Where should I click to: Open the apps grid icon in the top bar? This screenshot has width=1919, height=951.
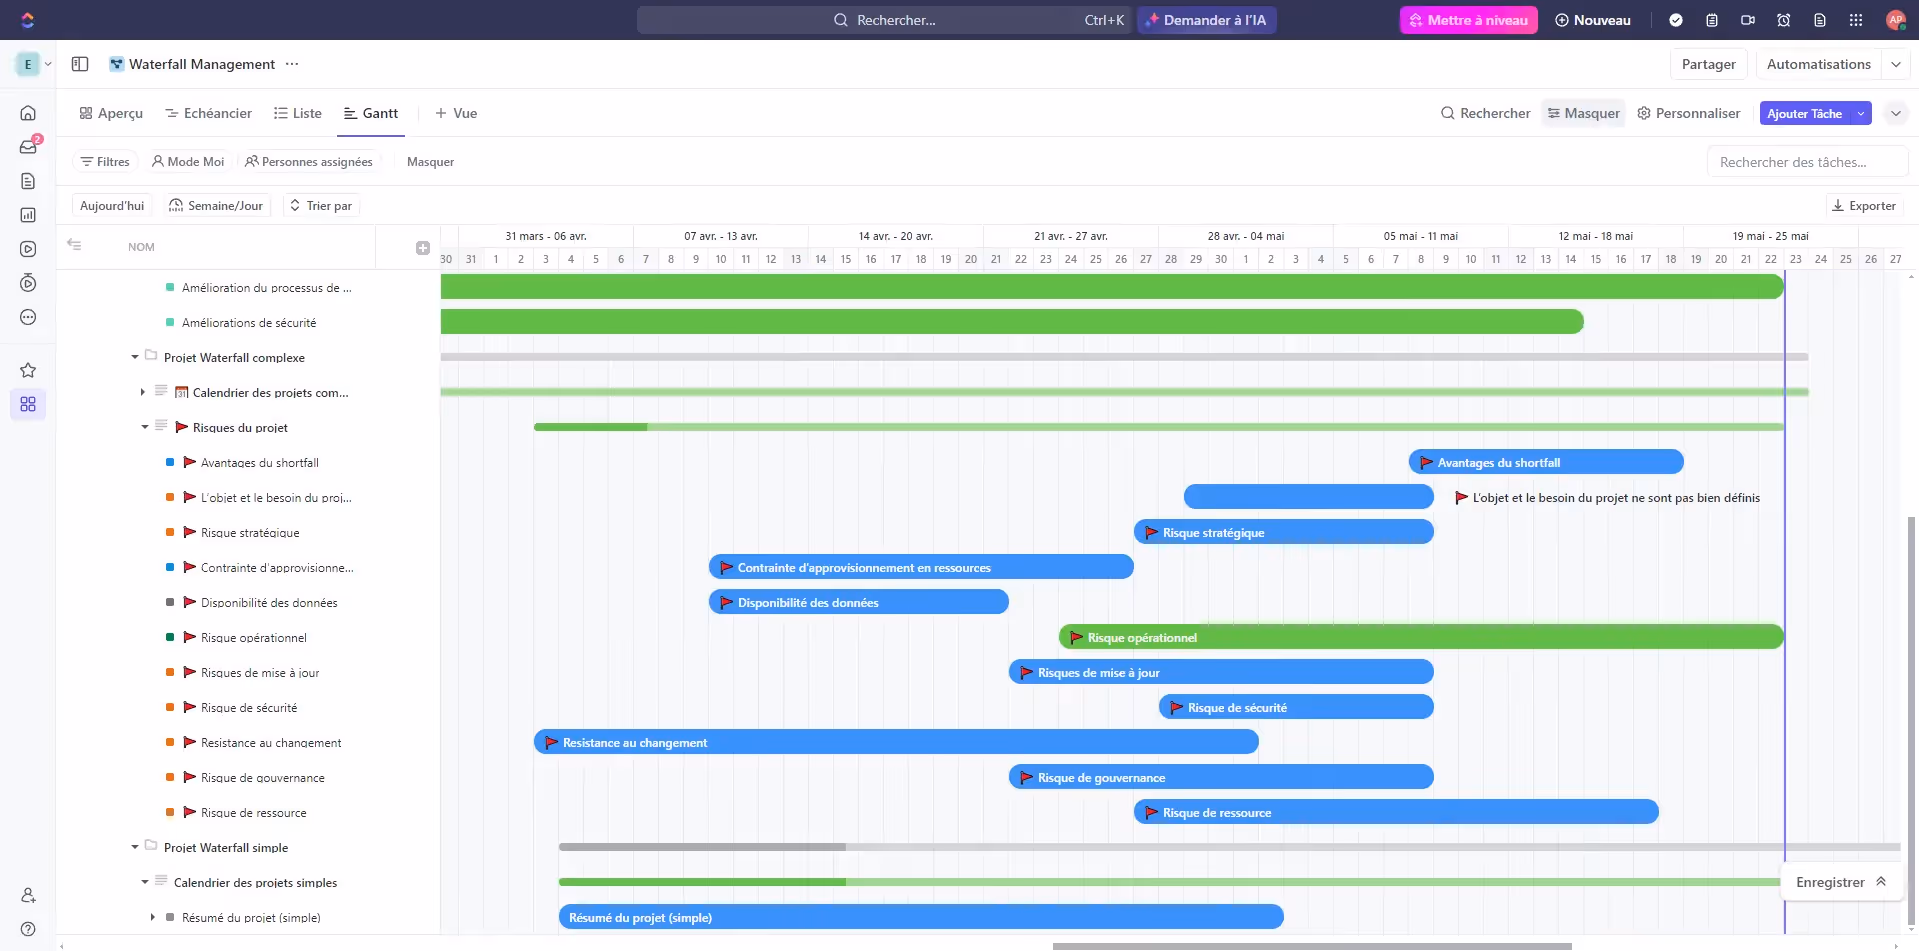point(1856,20)
